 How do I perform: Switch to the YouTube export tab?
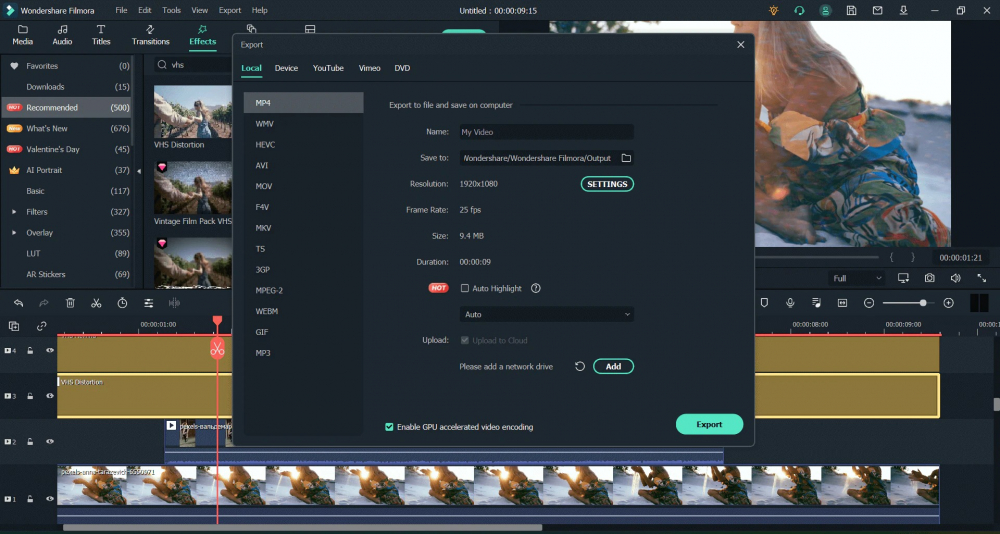(328, 68)
